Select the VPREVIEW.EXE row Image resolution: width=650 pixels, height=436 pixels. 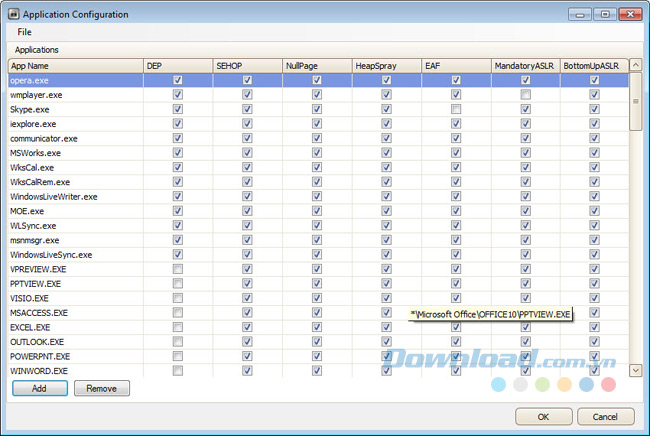click(318, 269)
